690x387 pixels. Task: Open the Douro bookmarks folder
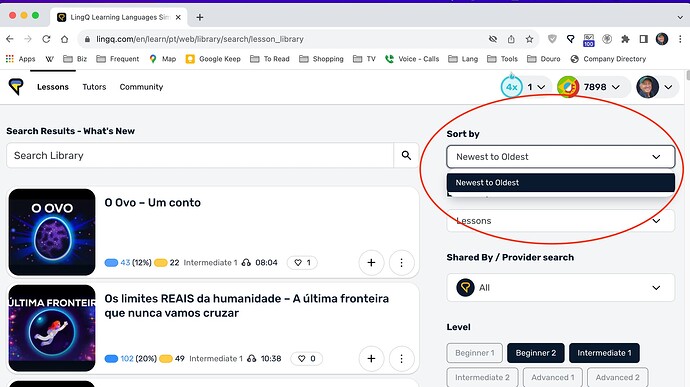pos(544,59)
